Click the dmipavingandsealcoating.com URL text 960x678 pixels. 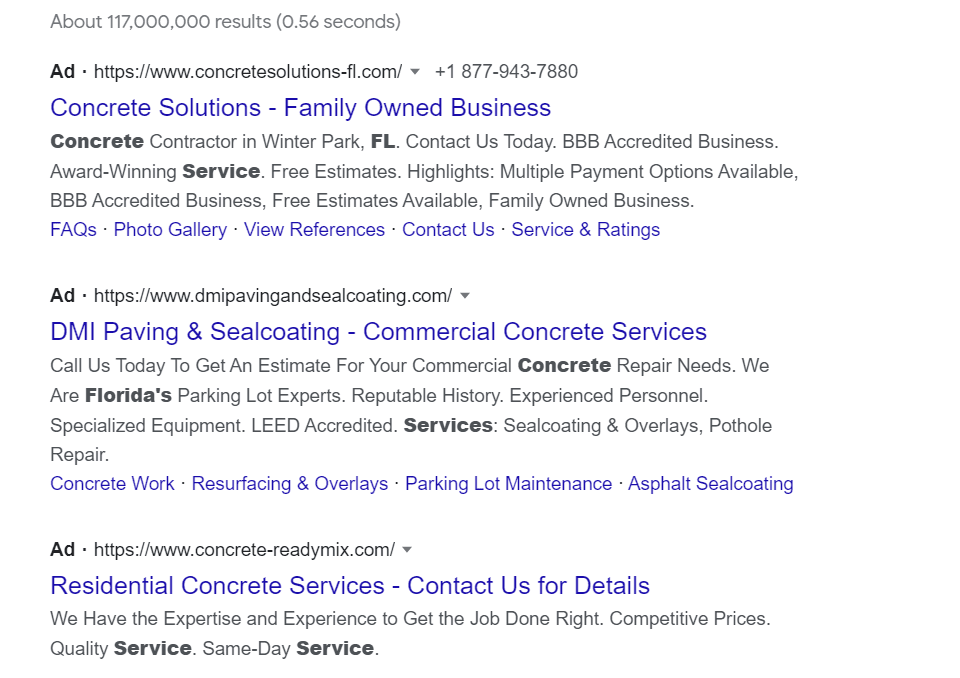coord(272,296)
